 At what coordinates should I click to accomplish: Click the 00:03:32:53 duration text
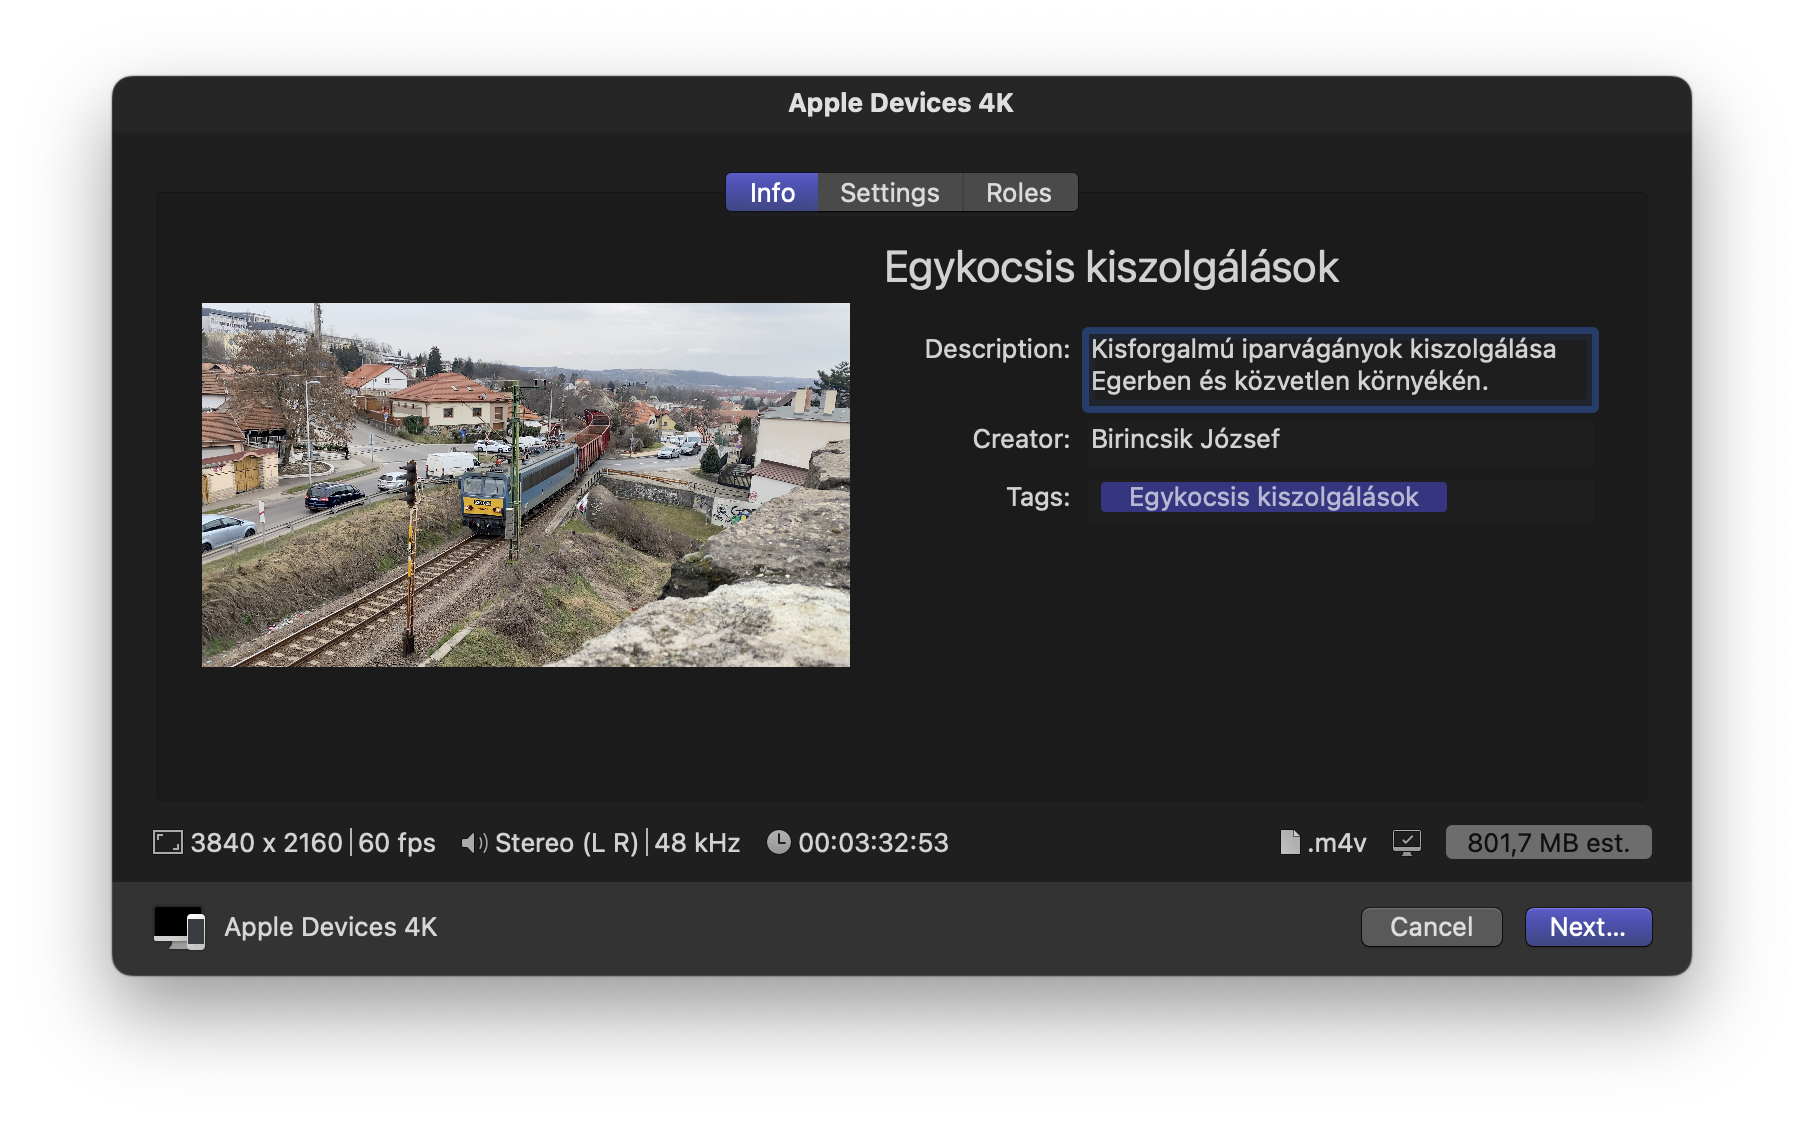pyautogui.click(x=873, y=843)
